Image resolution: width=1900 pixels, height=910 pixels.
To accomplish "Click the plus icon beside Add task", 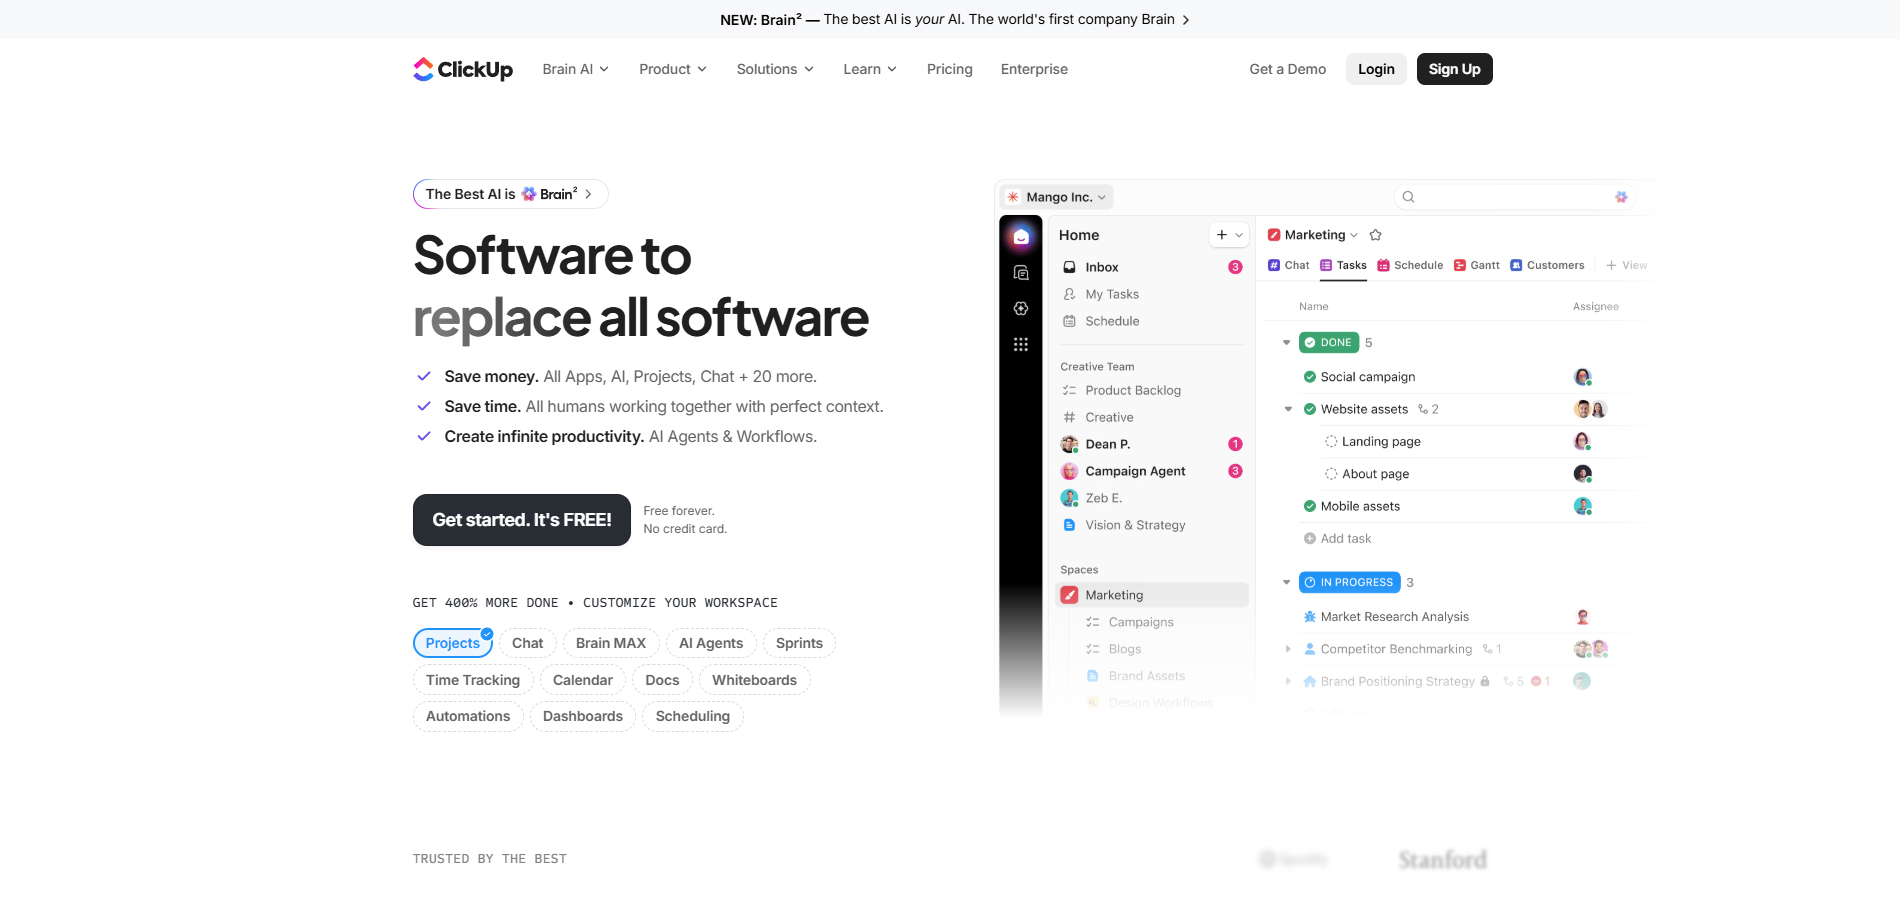I will (1309, 538).
